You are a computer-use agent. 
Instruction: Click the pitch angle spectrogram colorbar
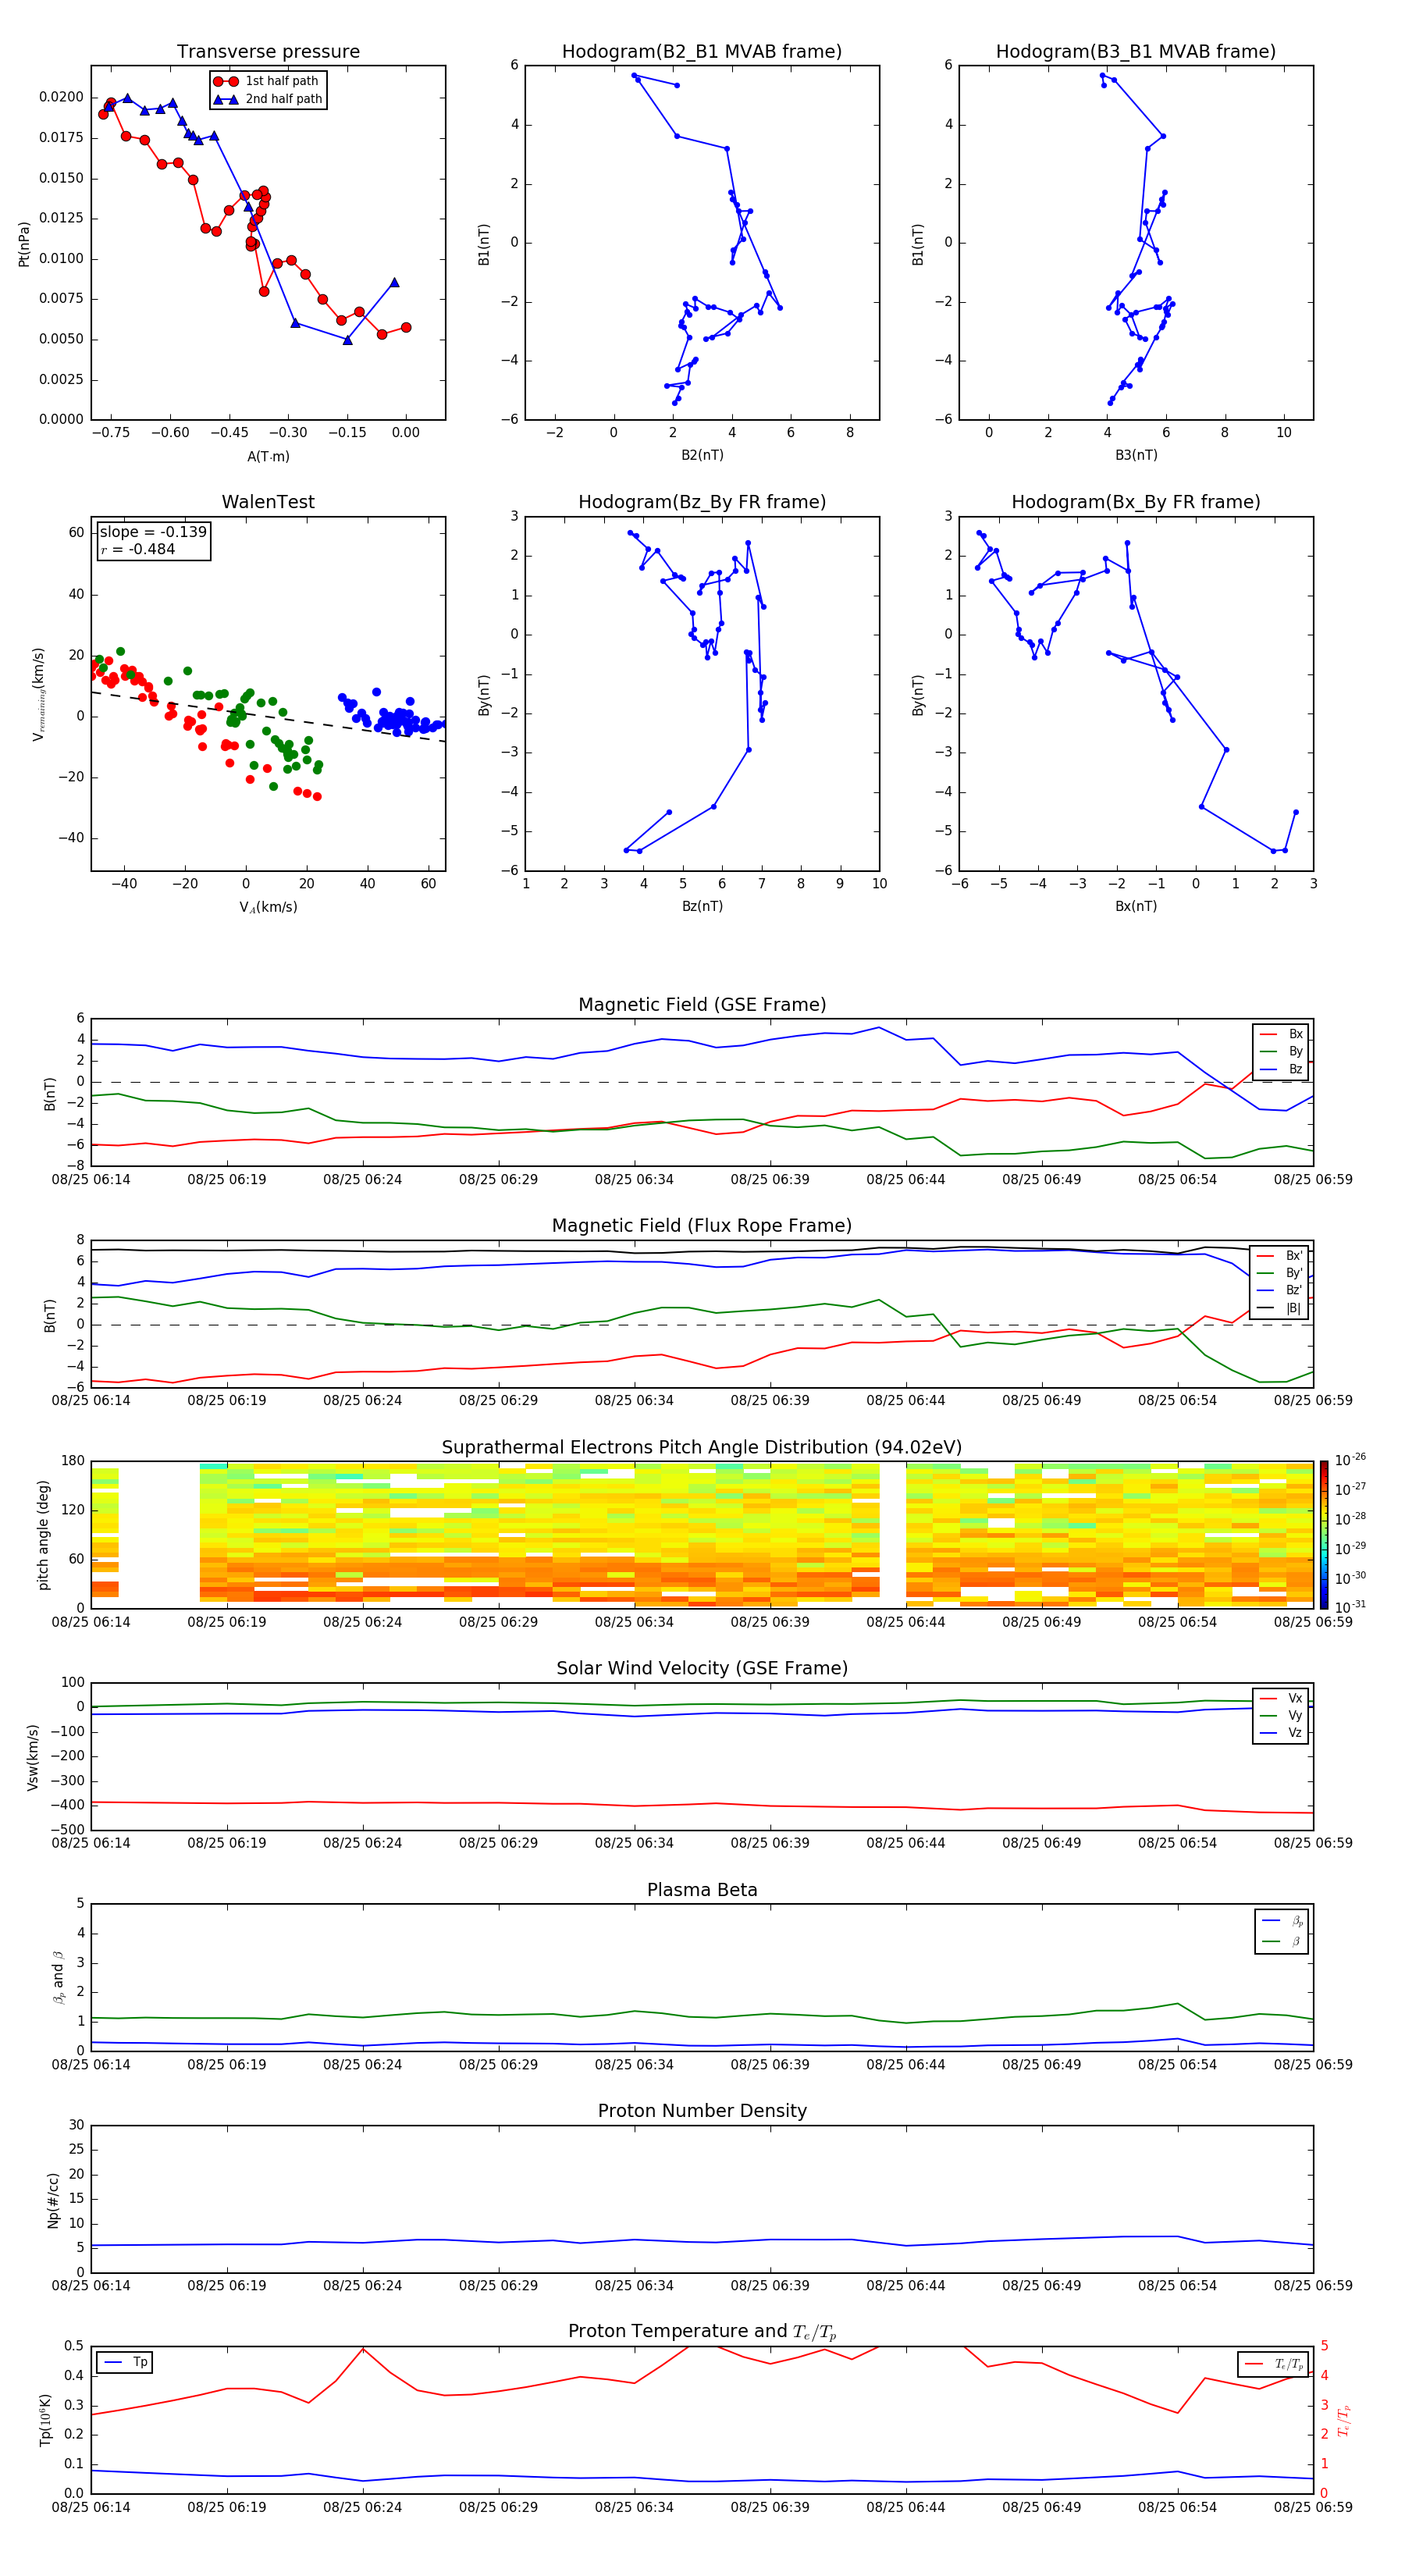(1324, 1534)
